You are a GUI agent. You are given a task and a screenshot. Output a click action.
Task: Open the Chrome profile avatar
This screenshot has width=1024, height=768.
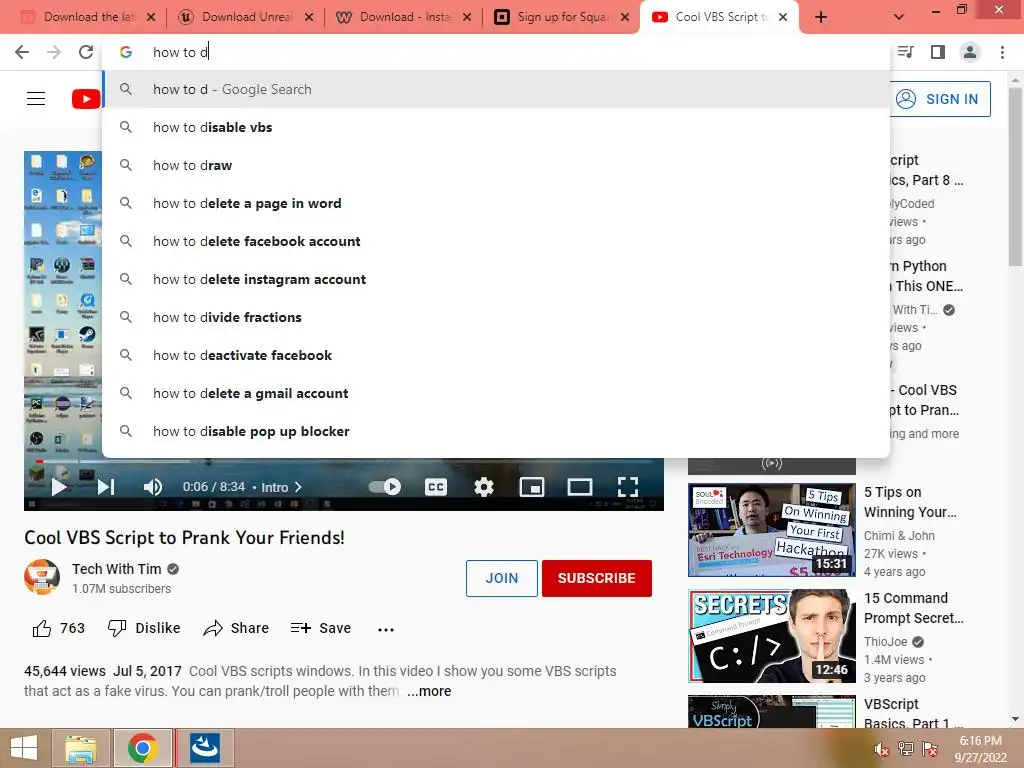pos(970,52)
